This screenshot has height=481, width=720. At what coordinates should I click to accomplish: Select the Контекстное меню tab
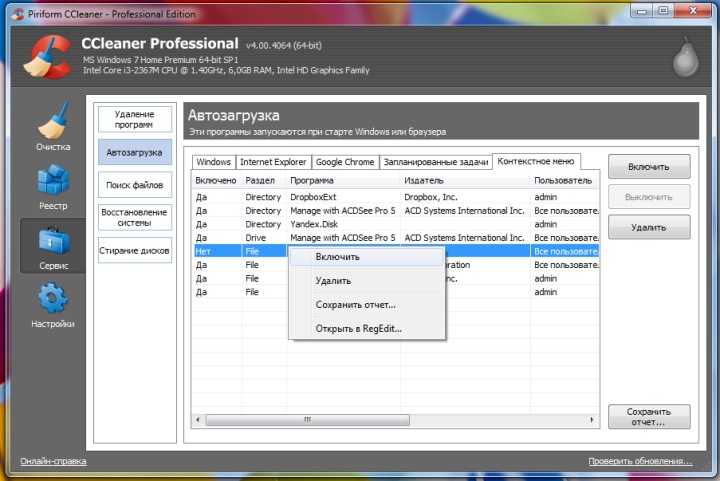coord(536,161)
